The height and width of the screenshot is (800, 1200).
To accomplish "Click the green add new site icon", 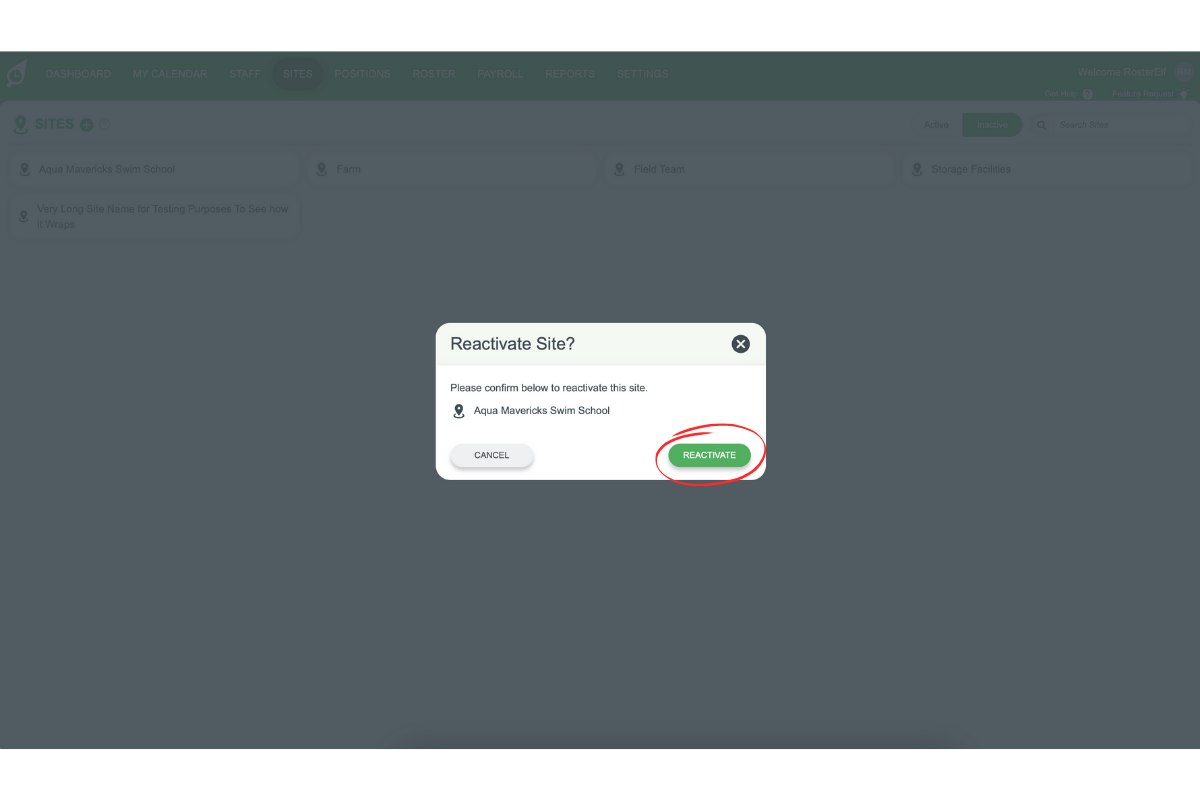I will [x=89, y=124].
